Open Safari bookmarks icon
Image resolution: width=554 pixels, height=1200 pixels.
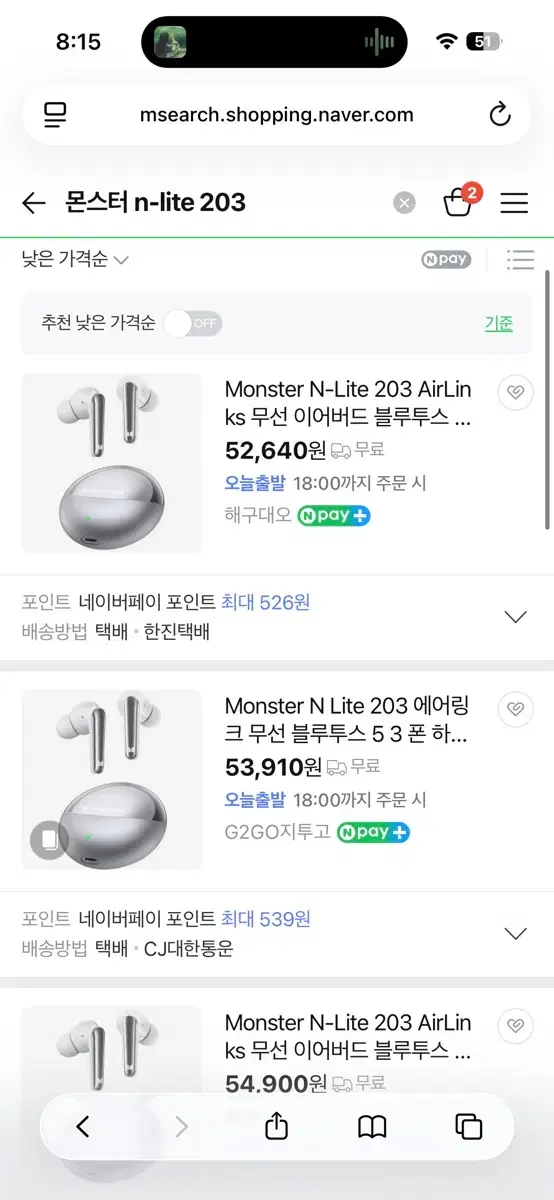click(372, 1127)
